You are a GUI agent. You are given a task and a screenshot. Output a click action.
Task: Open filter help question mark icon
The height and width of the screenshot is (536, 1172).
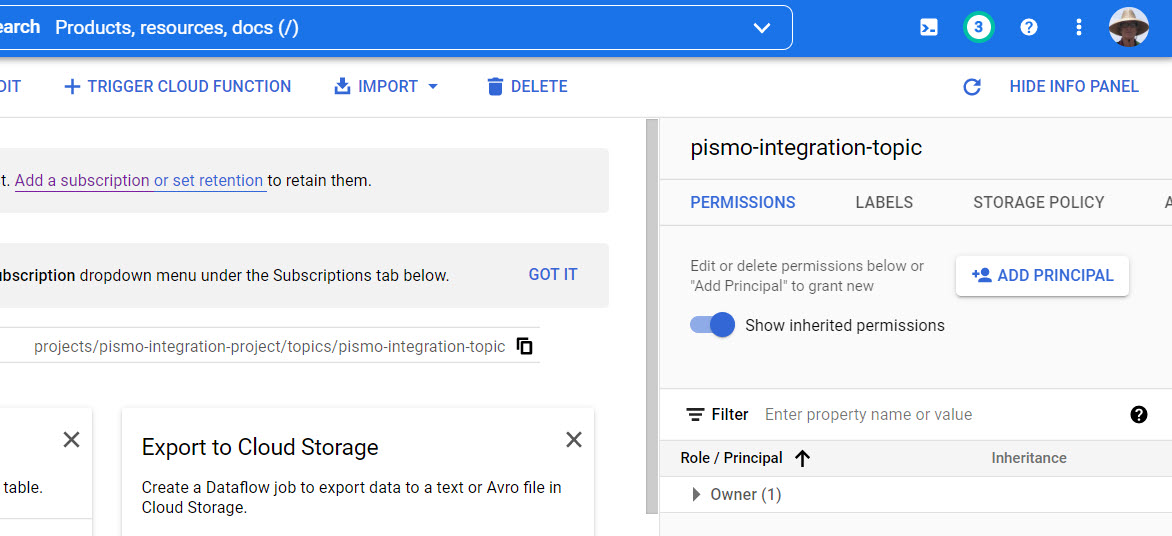[x=1138, y=414]
